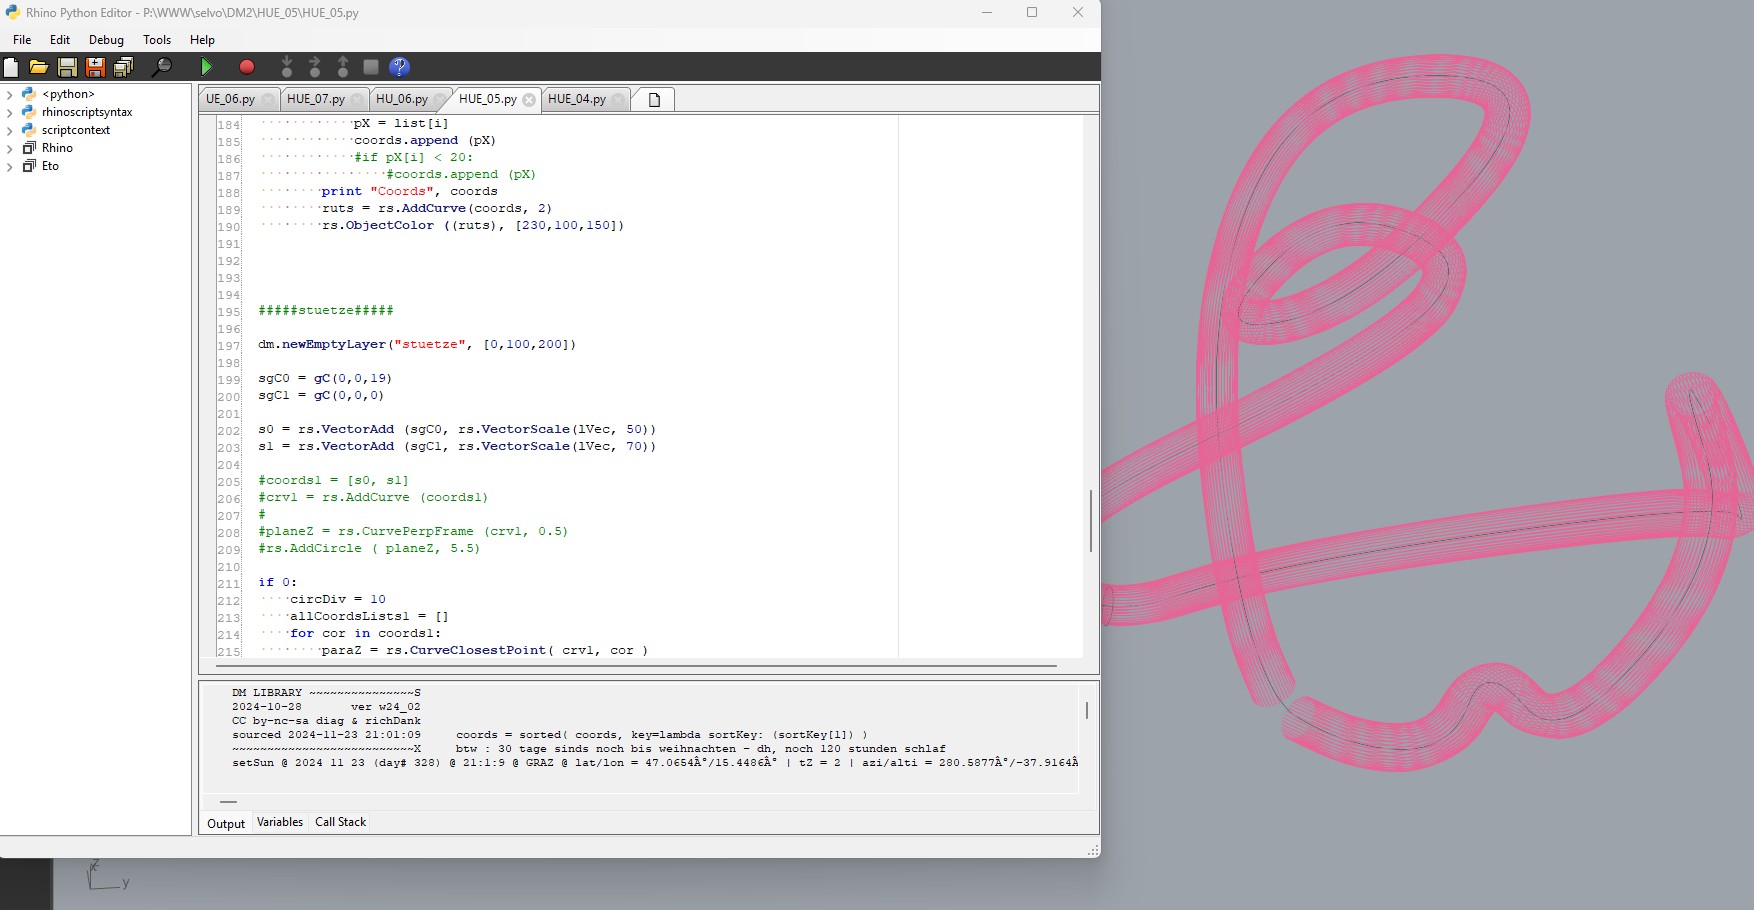Expand the Eto namespace node

coord(10,166)
